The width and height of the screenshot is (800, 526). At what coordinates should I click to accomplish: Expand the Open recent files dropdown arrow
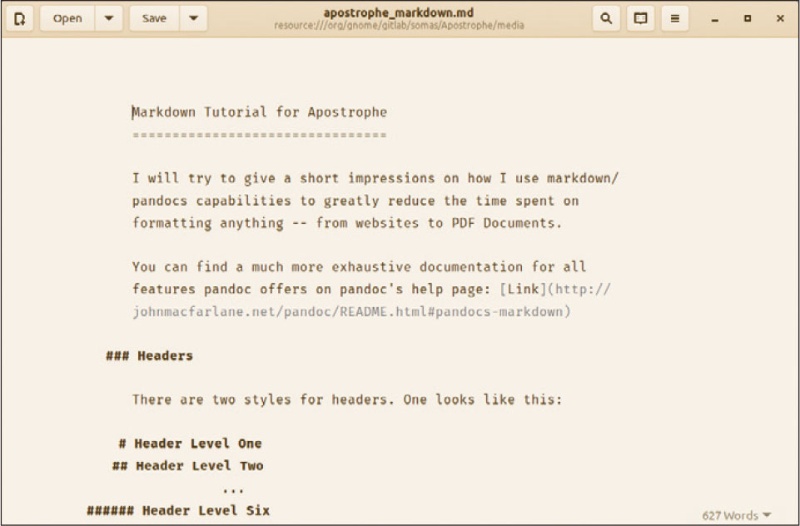109,19
